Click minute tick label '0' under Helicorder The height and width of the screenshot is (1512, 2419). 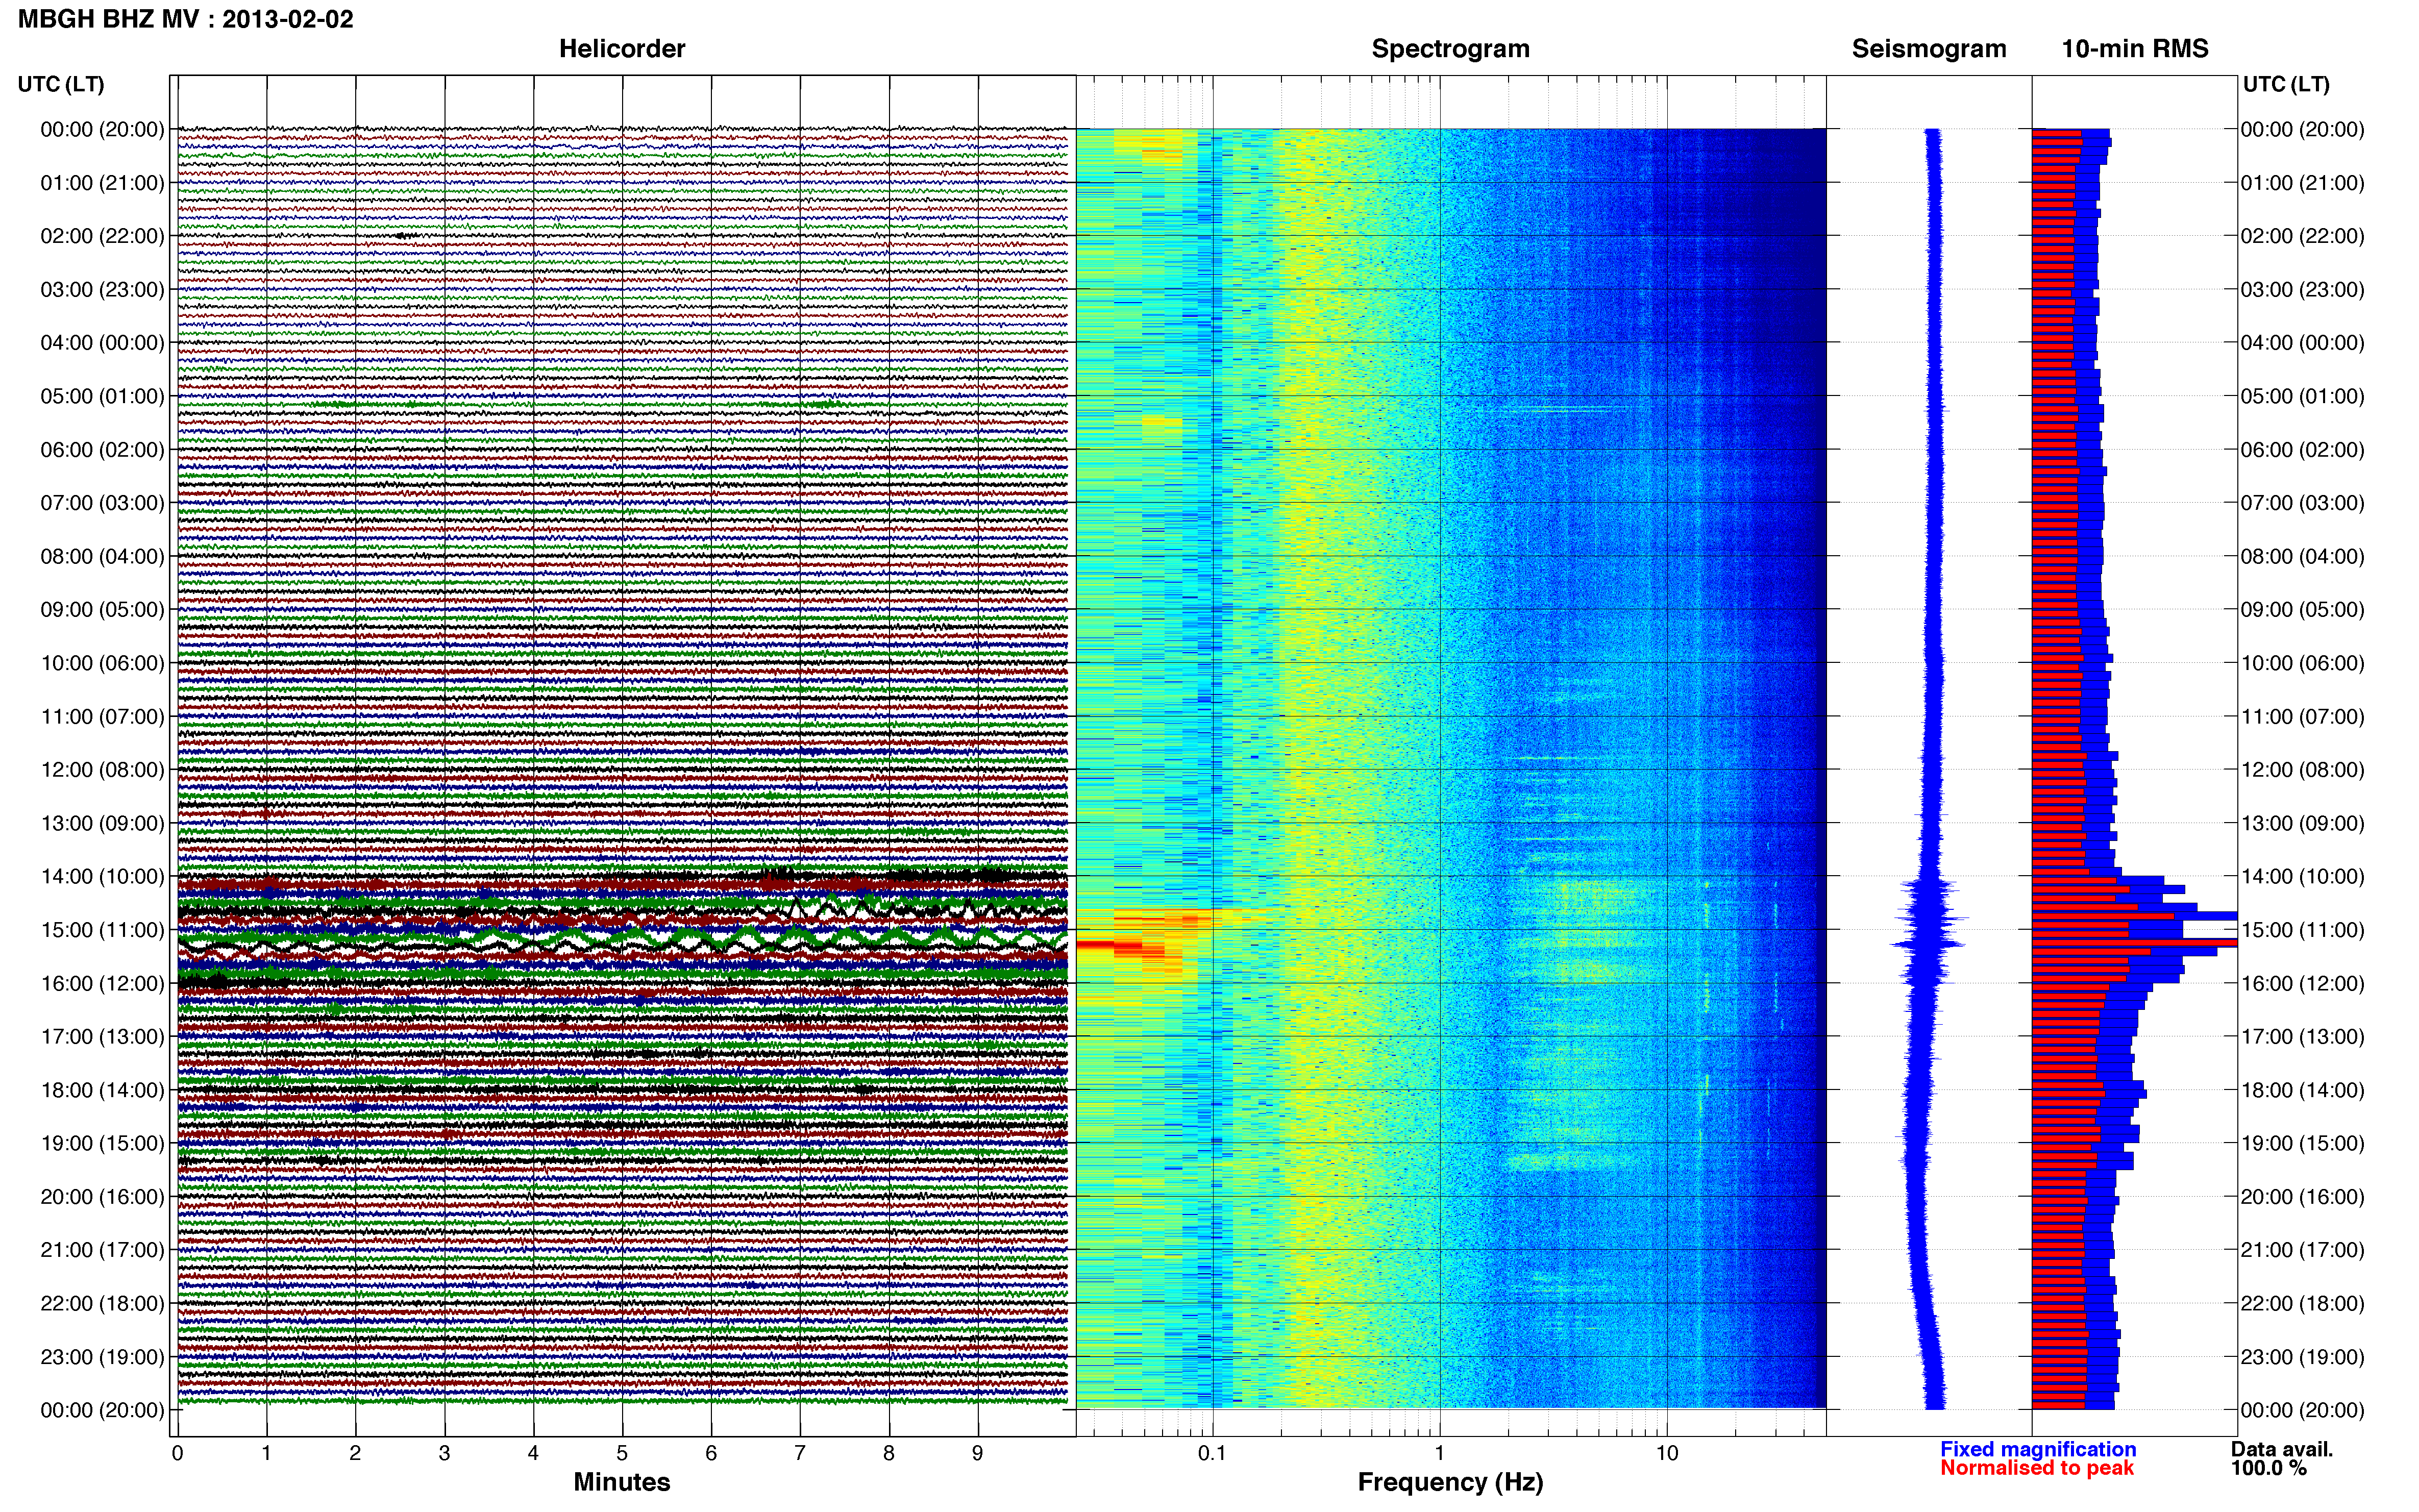(177, 1453)
